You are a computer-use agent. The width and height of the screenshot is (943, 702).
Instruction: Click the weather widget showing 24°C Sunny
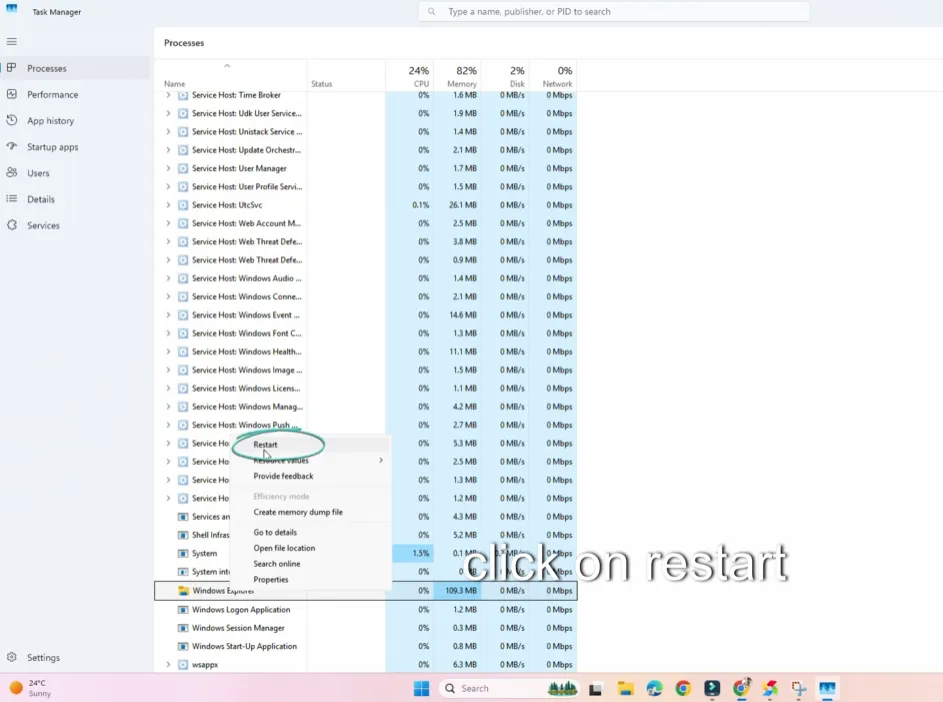point(31,688)
